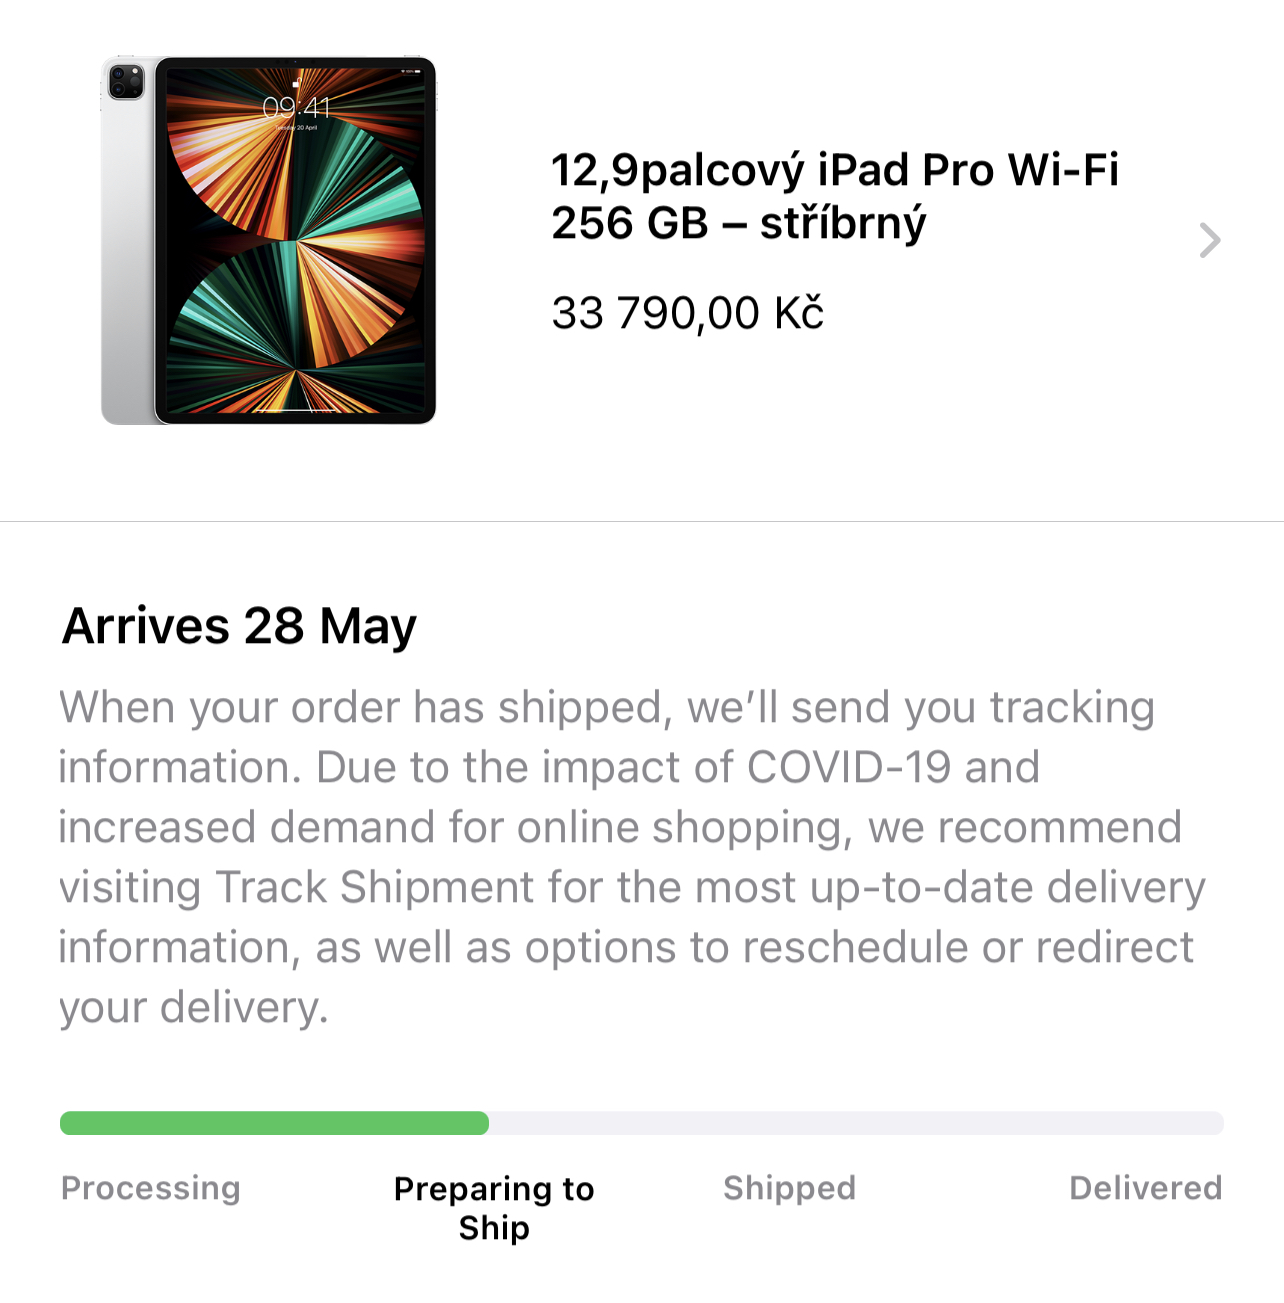The height and width of the screenshot is (1303, 1284).
Task: Select the Shipped status step
Action: tap(790, 1188)
